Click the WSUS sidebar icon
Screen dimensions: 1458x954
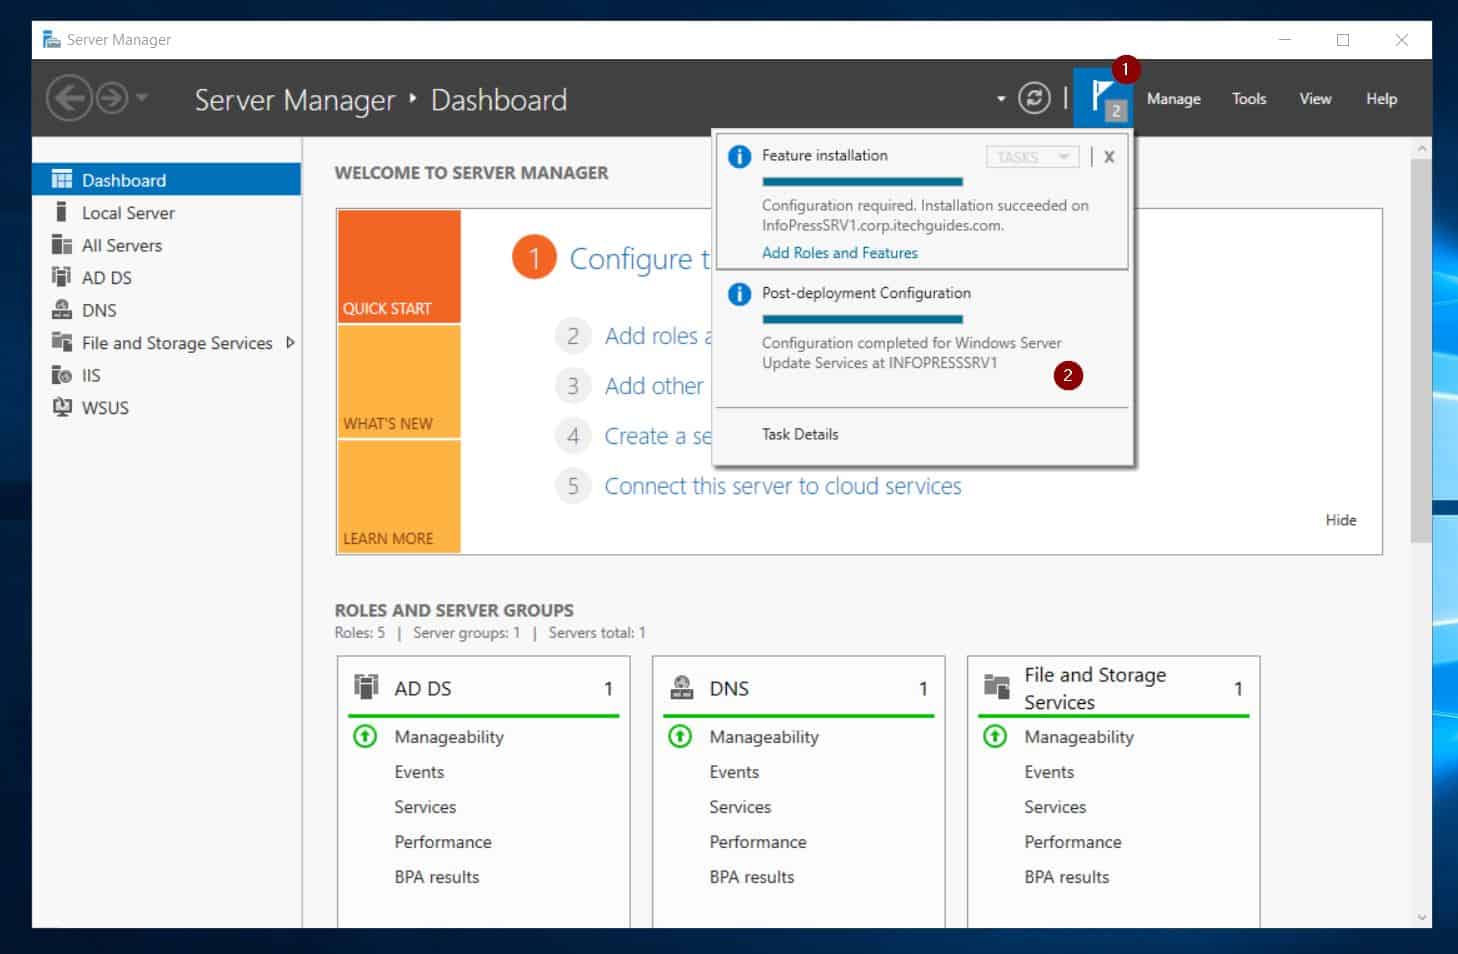(x=62, y=407)
